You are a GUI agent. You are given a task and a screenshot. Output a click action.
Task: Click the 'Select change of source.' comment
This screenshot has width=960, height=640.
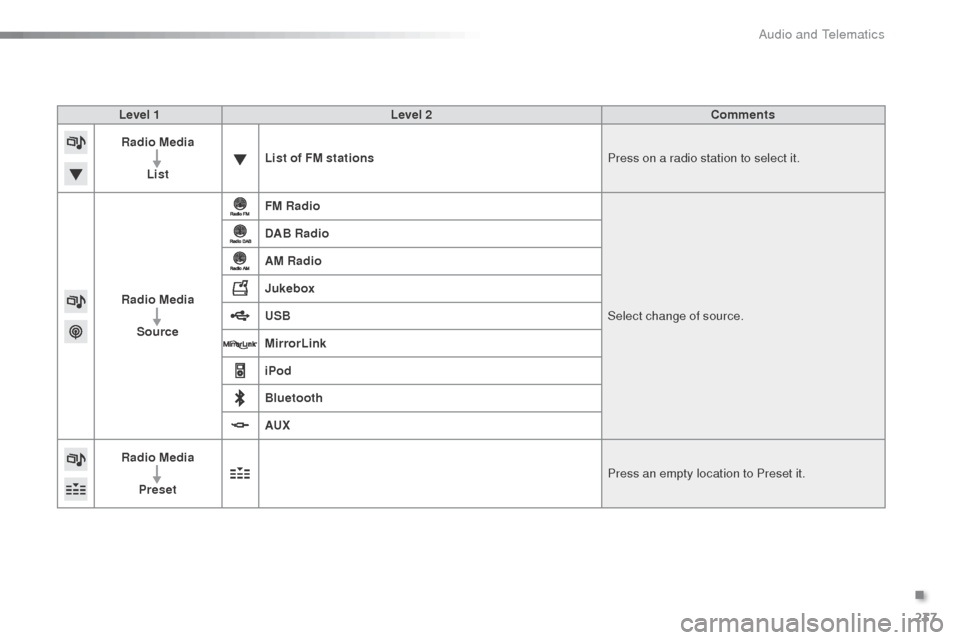(x=675, y=316)
